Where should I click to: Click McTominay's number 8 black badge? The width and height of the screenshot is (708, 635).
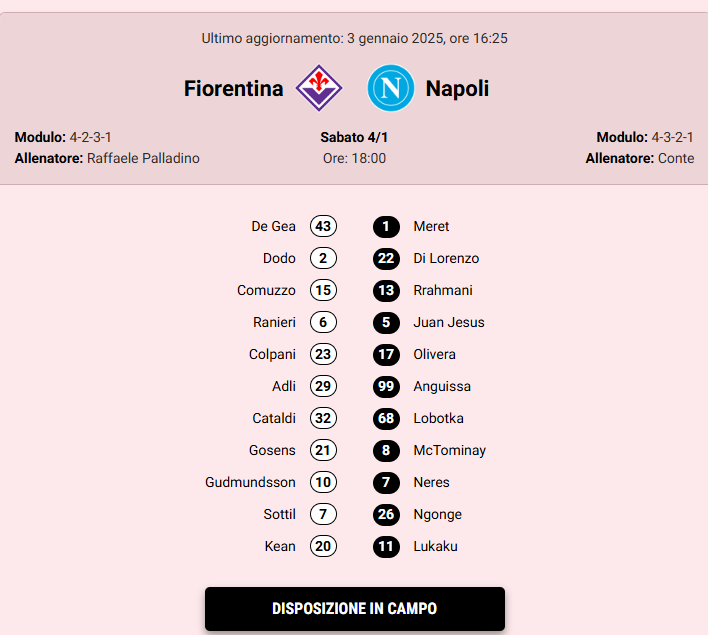[x=386, y=450]
